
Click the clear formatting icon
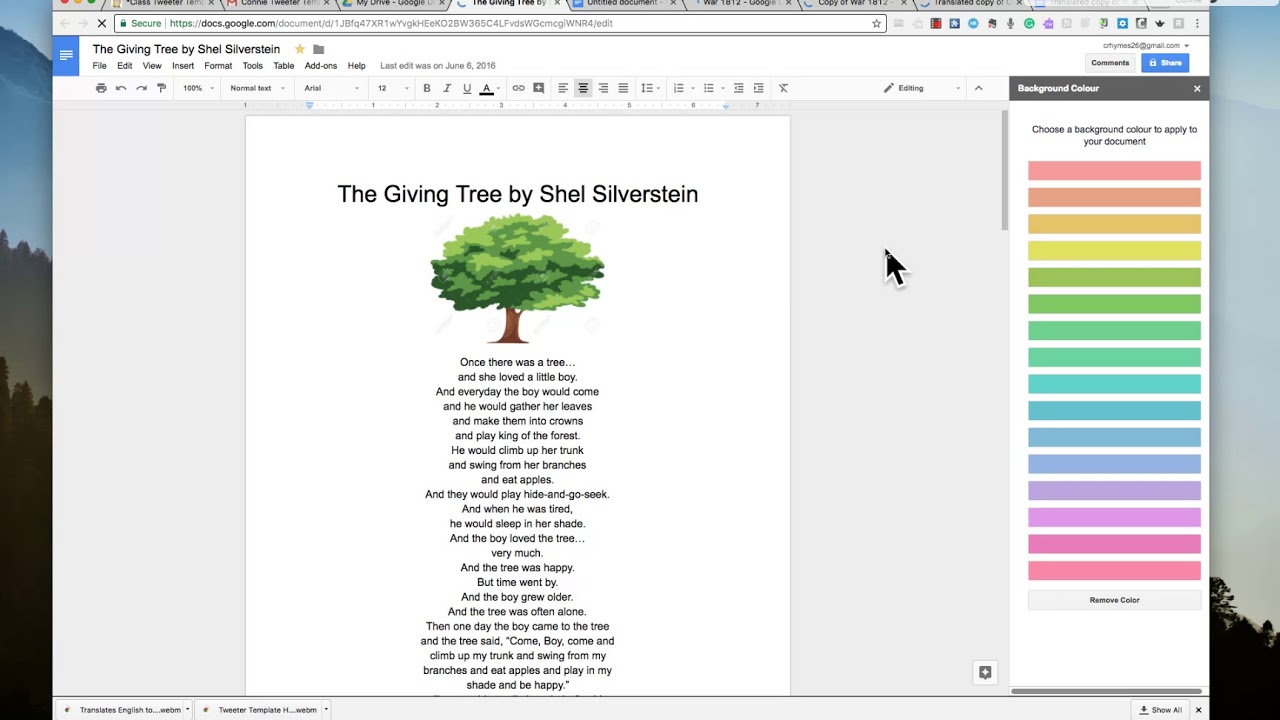click(783, 88)
